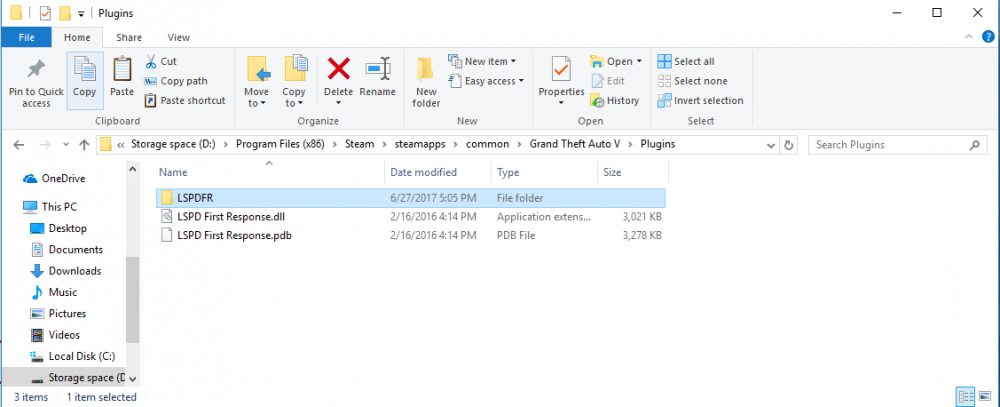Click Pin to Quick access icon

pyautogui.click(x=36, y=69)
